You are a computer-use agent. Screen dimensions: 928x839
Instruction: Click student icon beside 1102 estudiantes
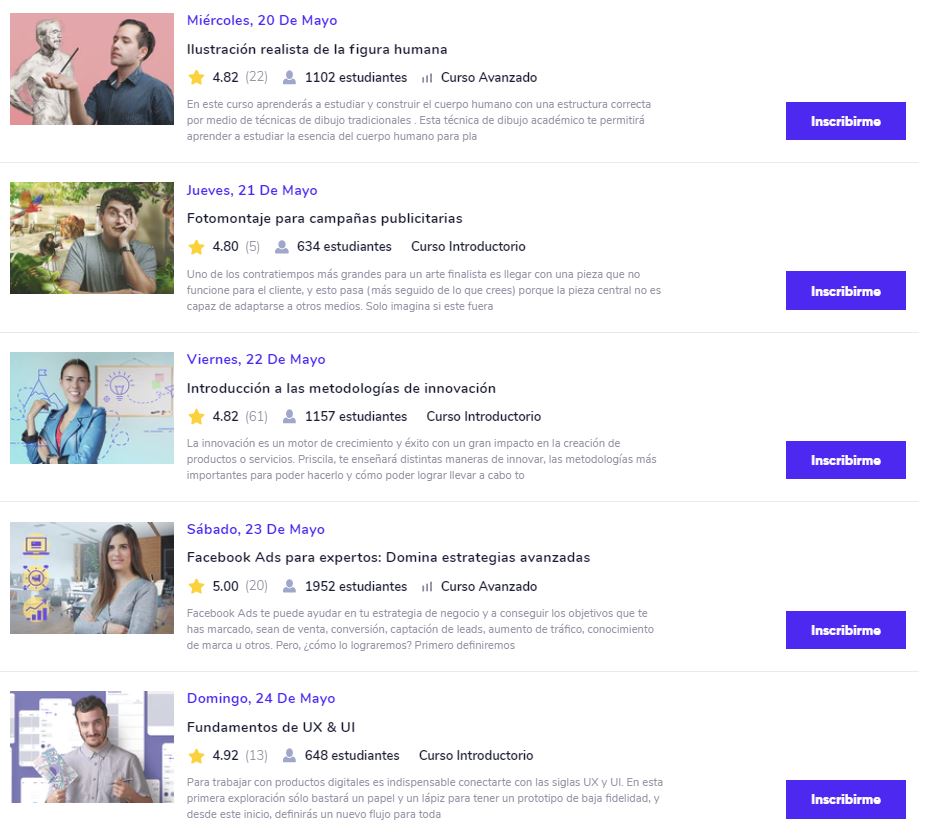pyautogui.click(x=289, y=78)
